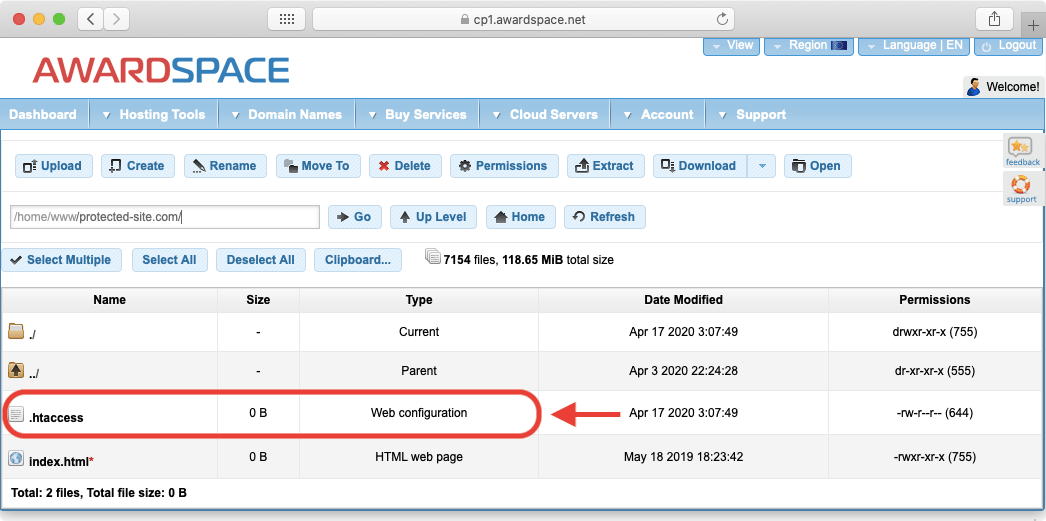Click the .htaccess file icon
1046x521 pixels.
click(16, 414)
